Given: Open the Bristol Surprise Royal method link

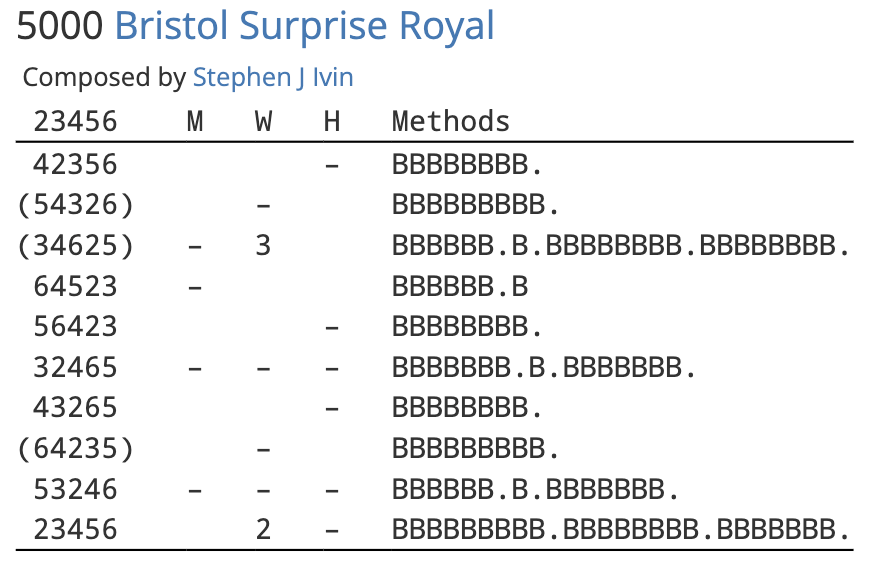Looking at the screenshot, I should tap(304, 27).
